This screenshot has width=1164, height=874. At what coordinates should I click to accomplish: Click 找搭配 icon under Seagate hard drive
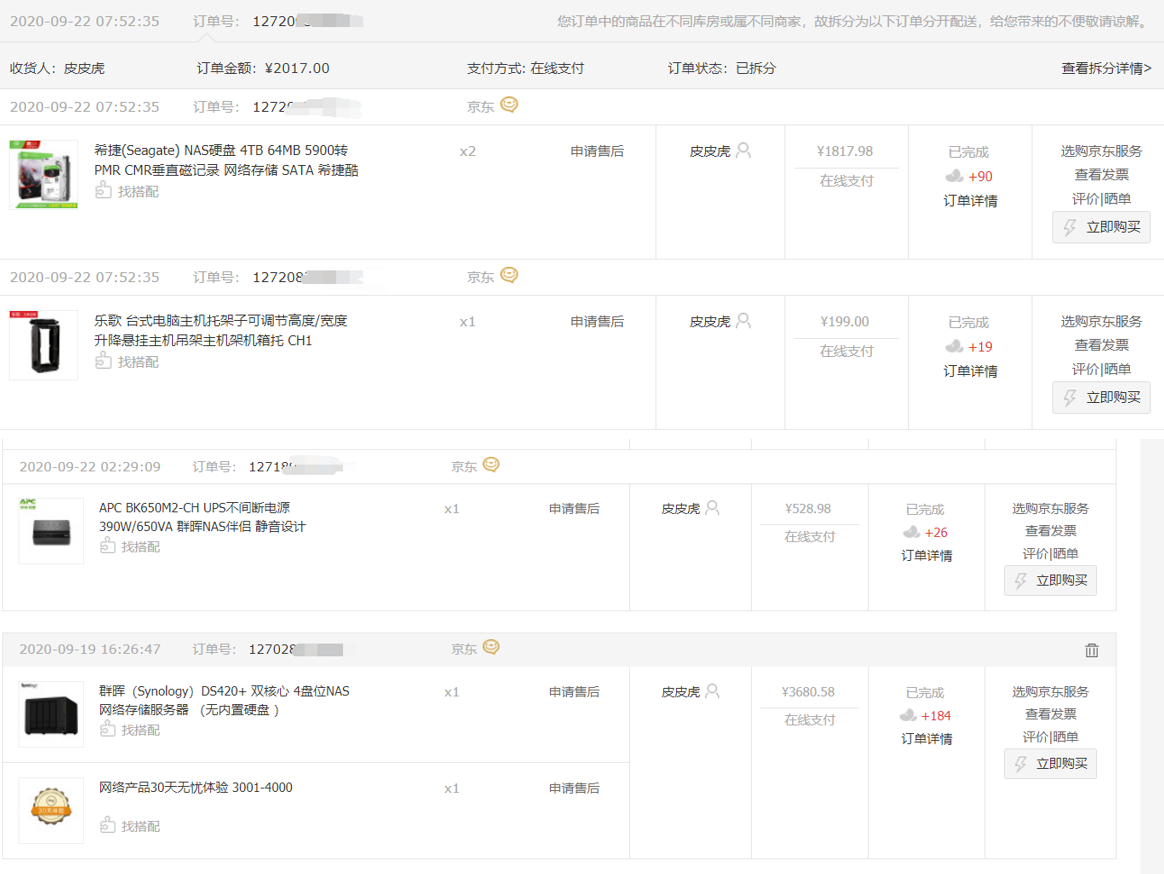[103, 192]
